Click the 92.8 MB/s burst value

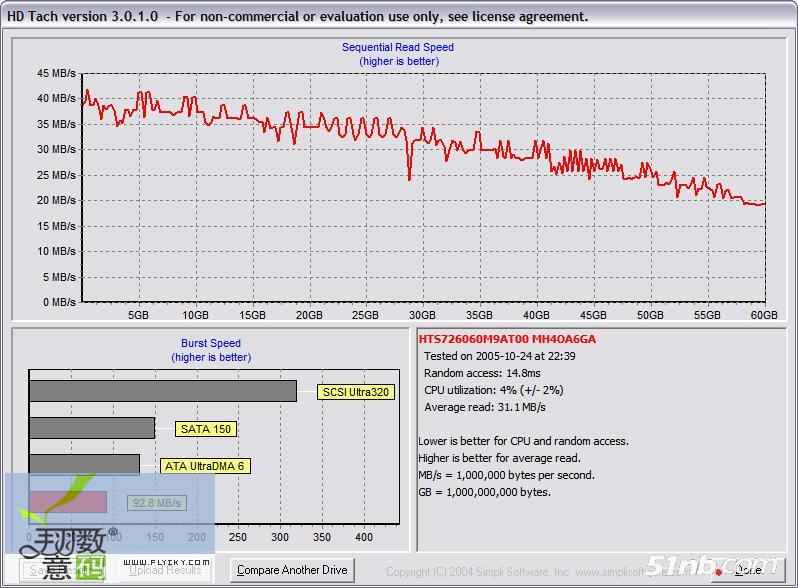157,503
